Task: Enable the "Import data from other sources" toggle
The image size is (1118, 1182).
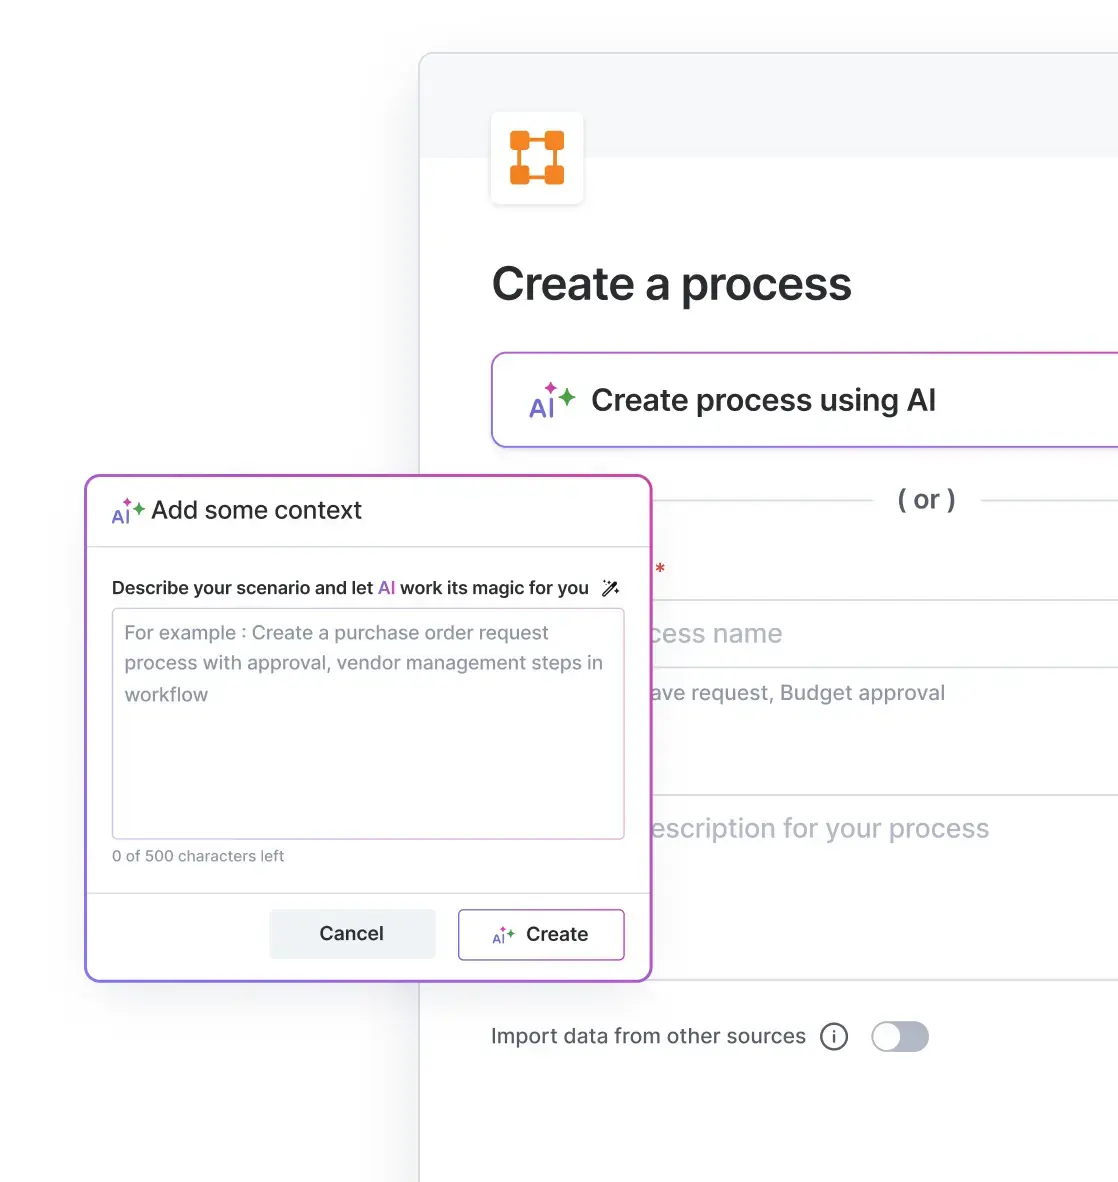Action: pyautogui.click(x=899, y=1036)
